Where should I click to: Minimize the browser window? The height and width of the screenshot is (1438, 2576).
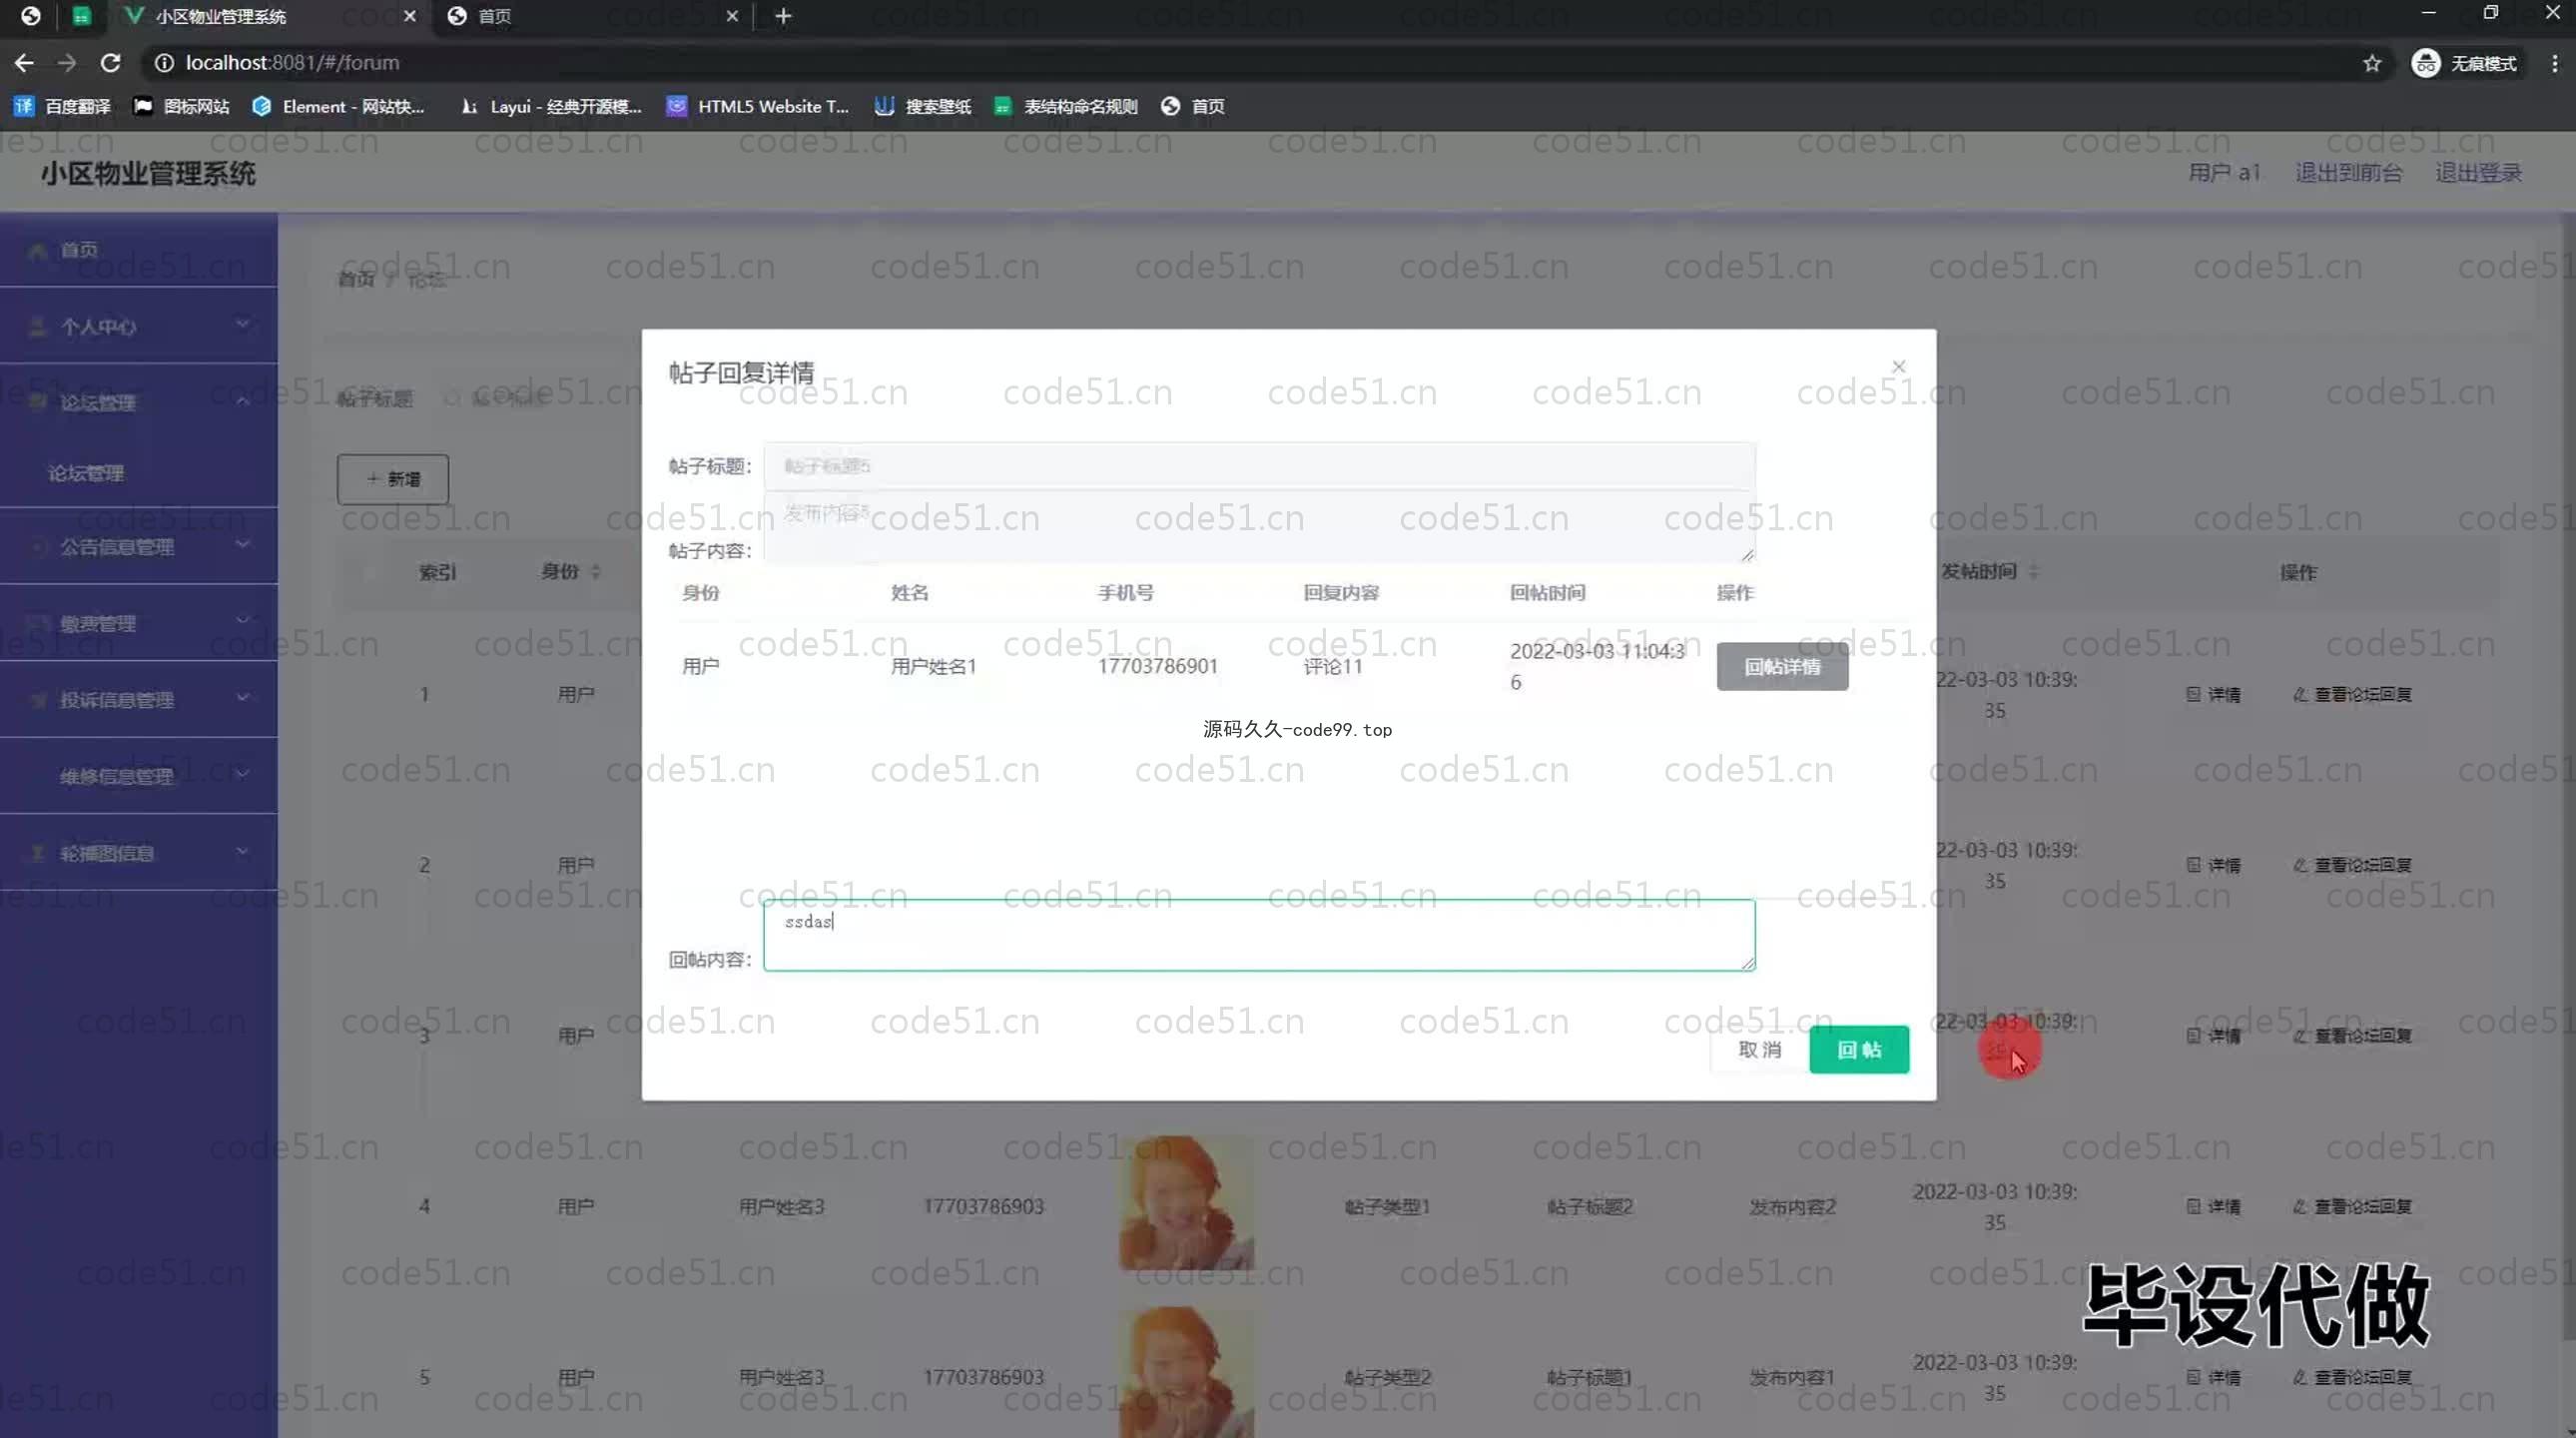point(2428,13)
